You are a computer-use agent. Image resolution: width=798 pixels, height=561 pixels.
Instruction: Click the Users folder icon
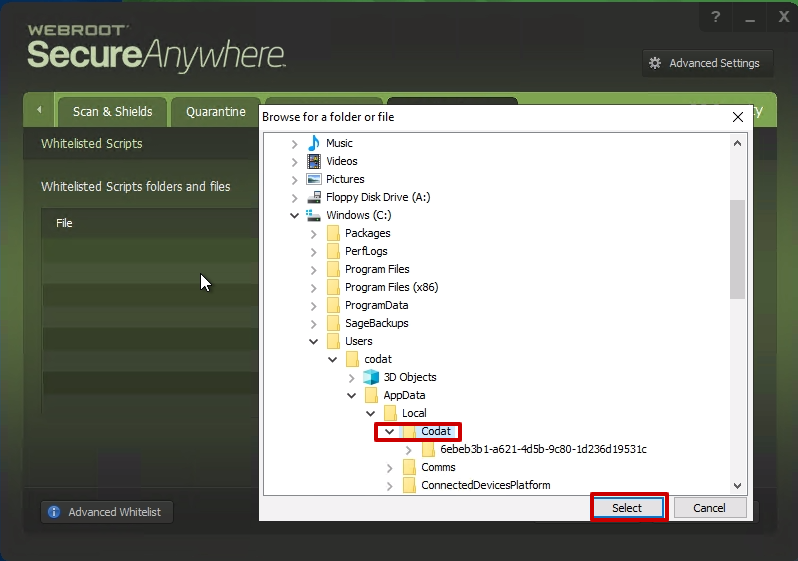coord(333,341)
